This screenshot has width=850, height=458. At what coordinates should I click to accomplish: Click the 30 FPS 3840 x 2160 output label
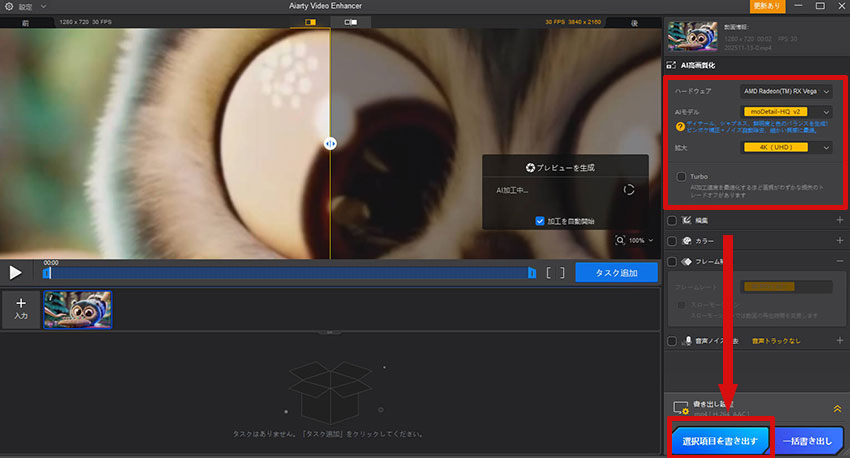point(573,22)
